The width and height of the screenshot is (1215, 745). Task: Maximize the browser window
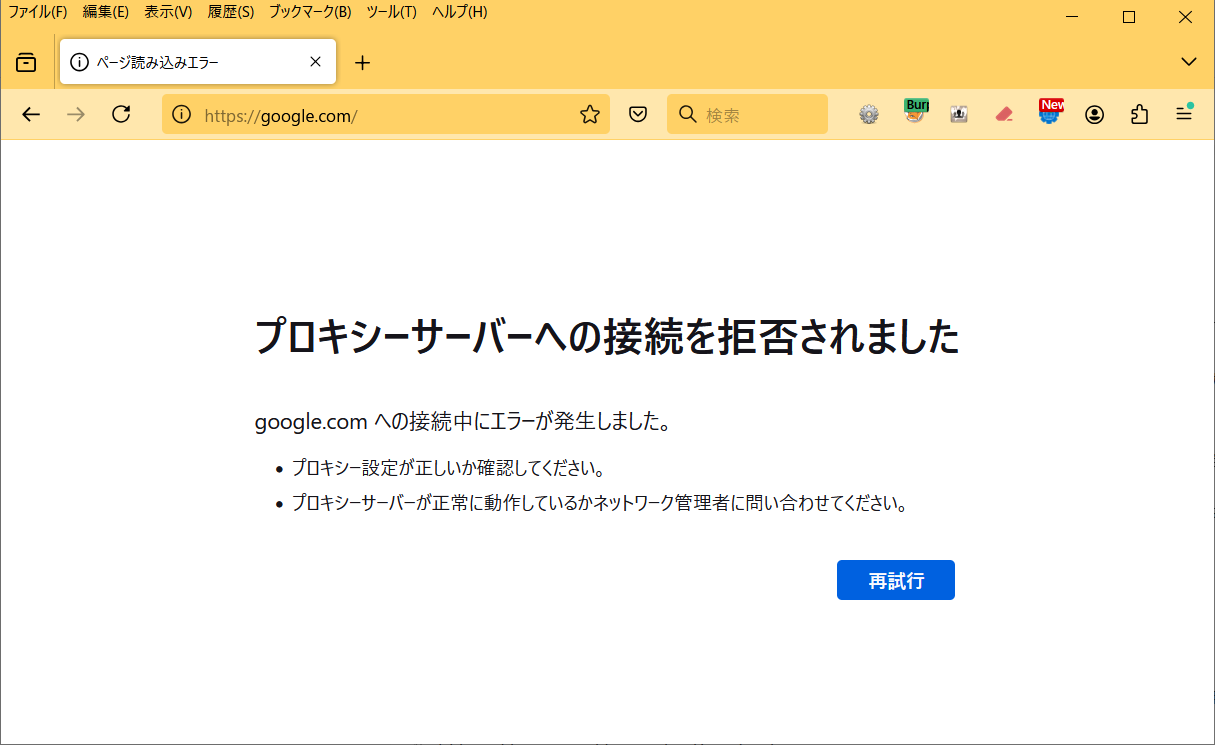pyautogui.click(x=1129, y=17)
